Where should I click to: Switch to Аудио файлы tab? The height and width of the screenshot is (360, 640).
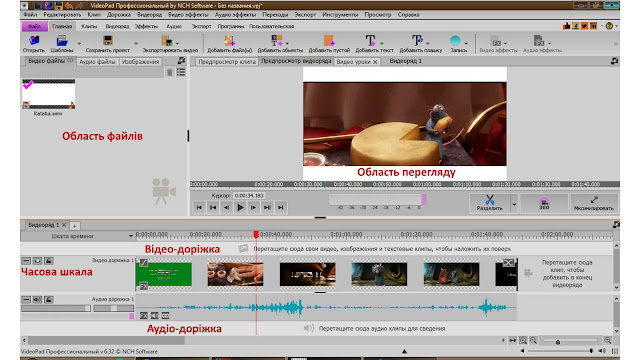pos(97,62)
